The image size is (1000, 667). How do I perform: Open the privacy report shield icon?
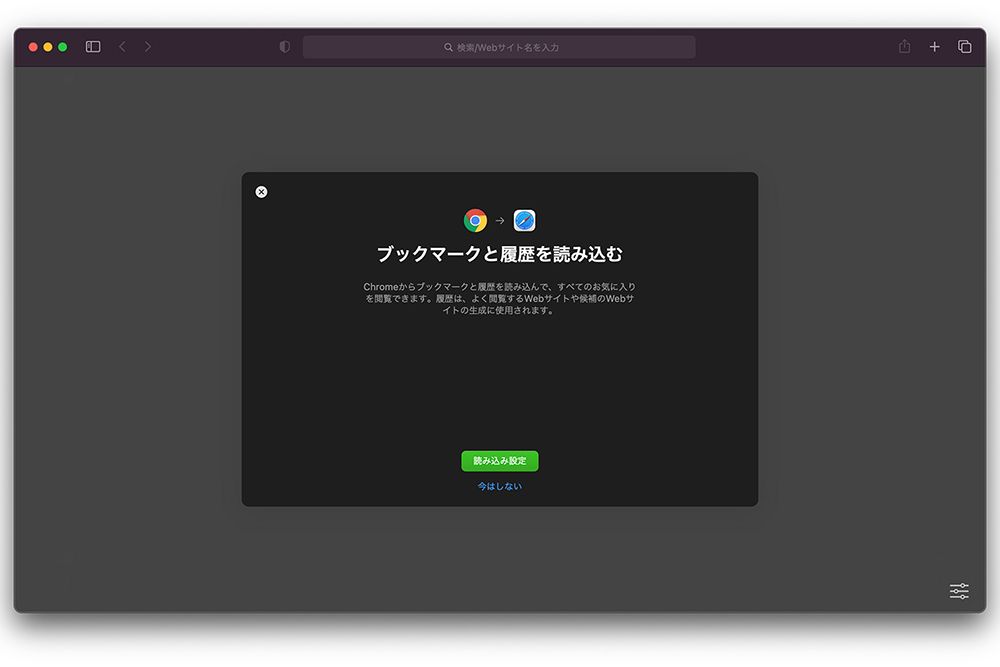click(284, 47)
